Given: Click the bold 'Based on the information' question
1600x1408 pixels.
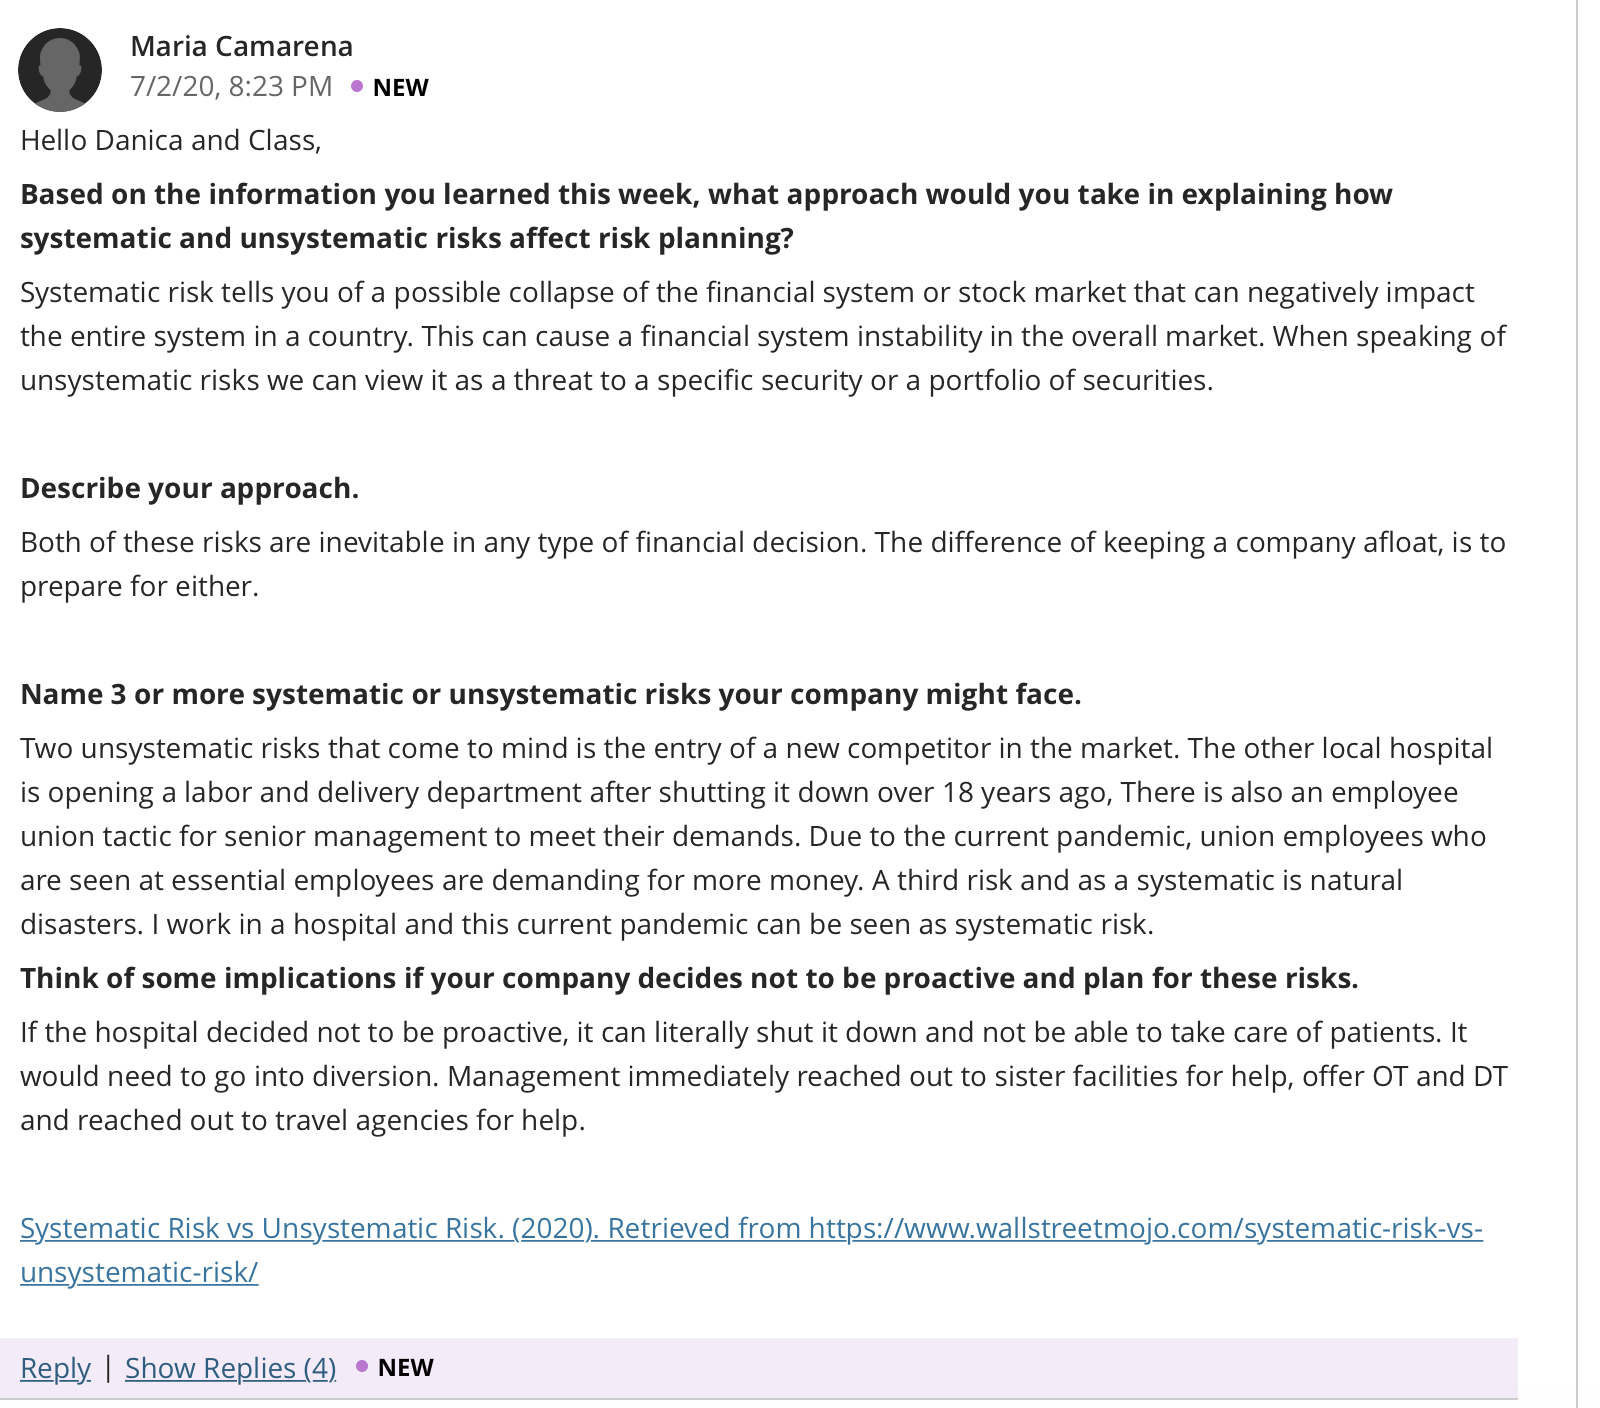Looking at the screenshot, I should pos(706,216).
